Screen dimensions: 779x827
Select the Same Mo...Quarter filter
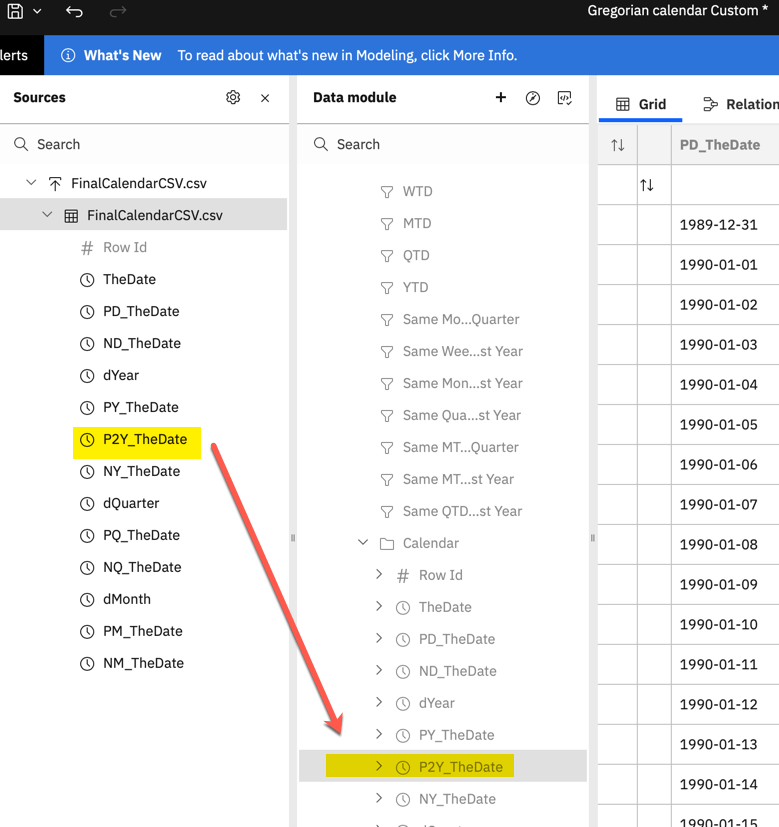point(460,320)
